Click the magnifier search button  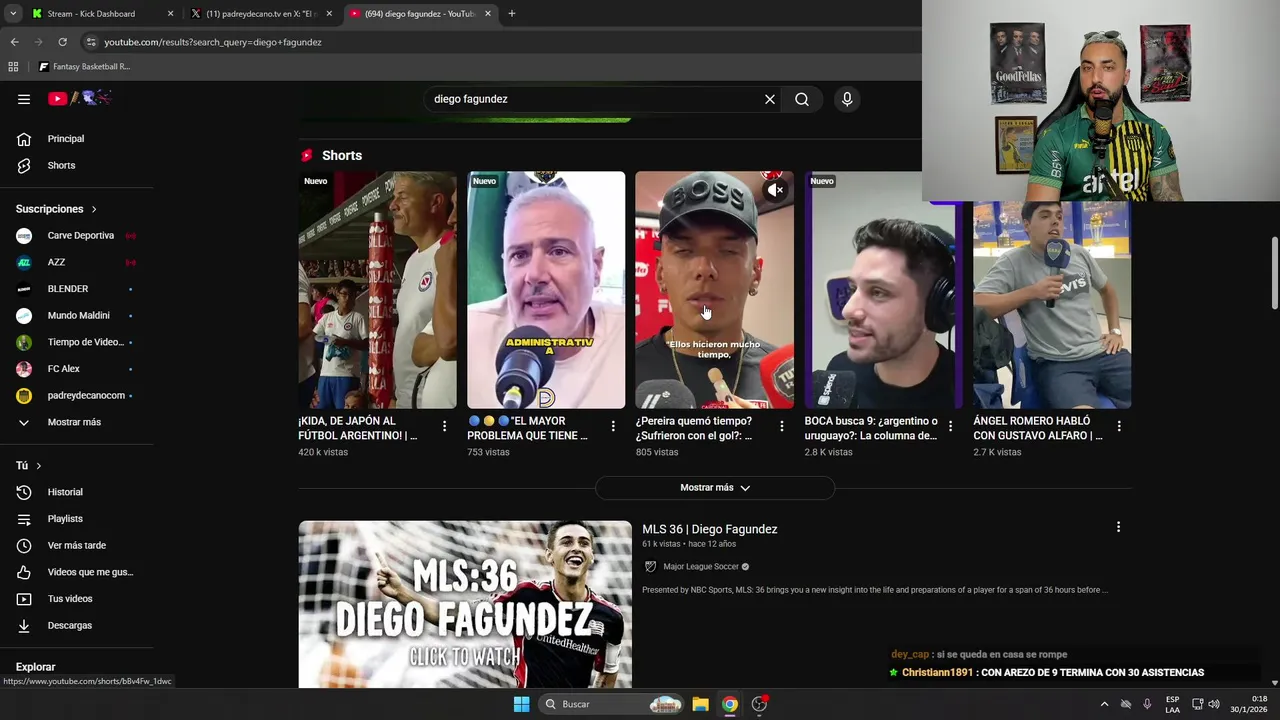click(x=802, y=99)
